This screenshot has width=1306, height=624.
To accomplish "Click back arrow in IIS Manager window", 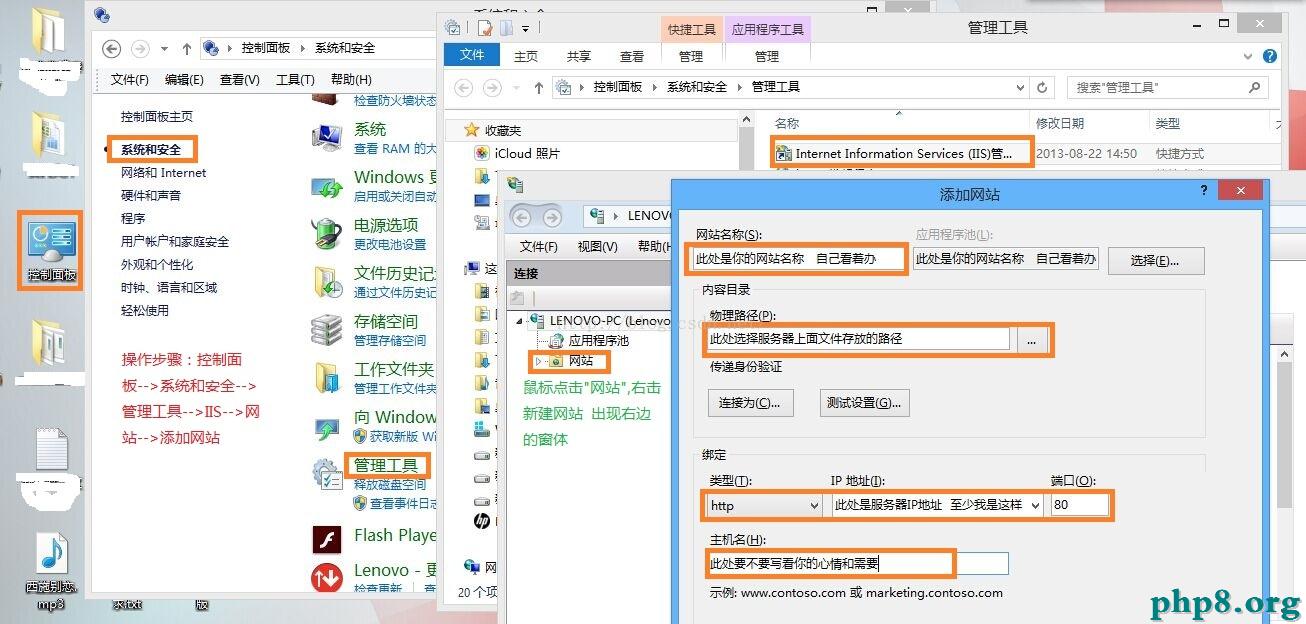I will [x=524, y=216].
